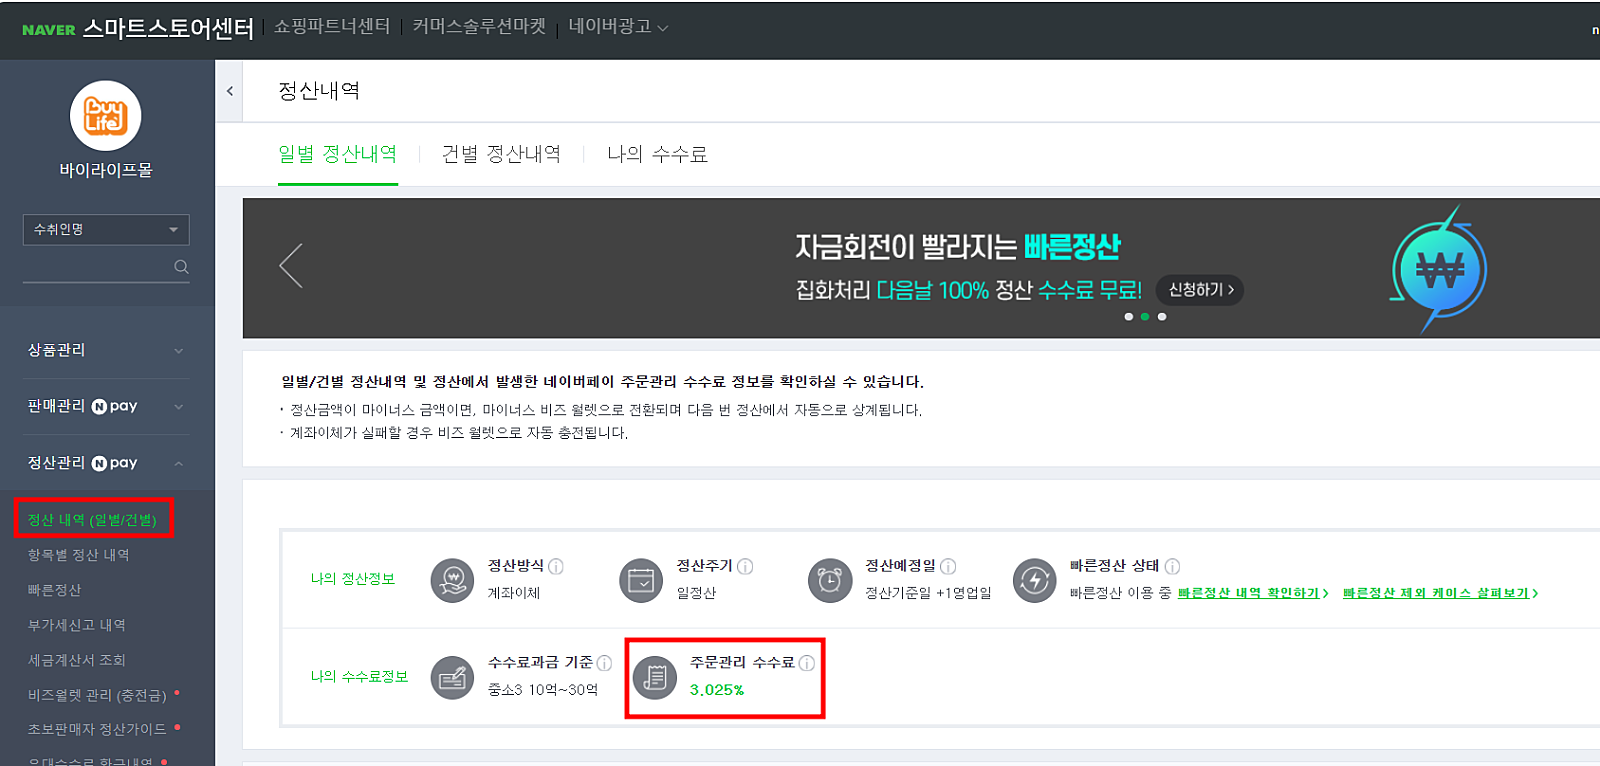1600x766 pixels.
Task: Open info tooltip next to 주문관리 수수료
Action: point(807,663)
